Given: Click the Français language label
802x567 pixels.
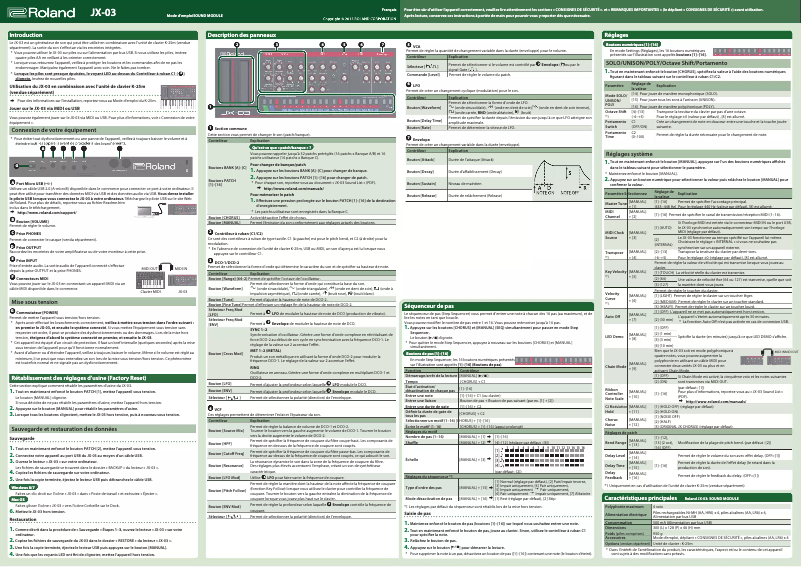Looking at the screenshot, I should 389,10.
